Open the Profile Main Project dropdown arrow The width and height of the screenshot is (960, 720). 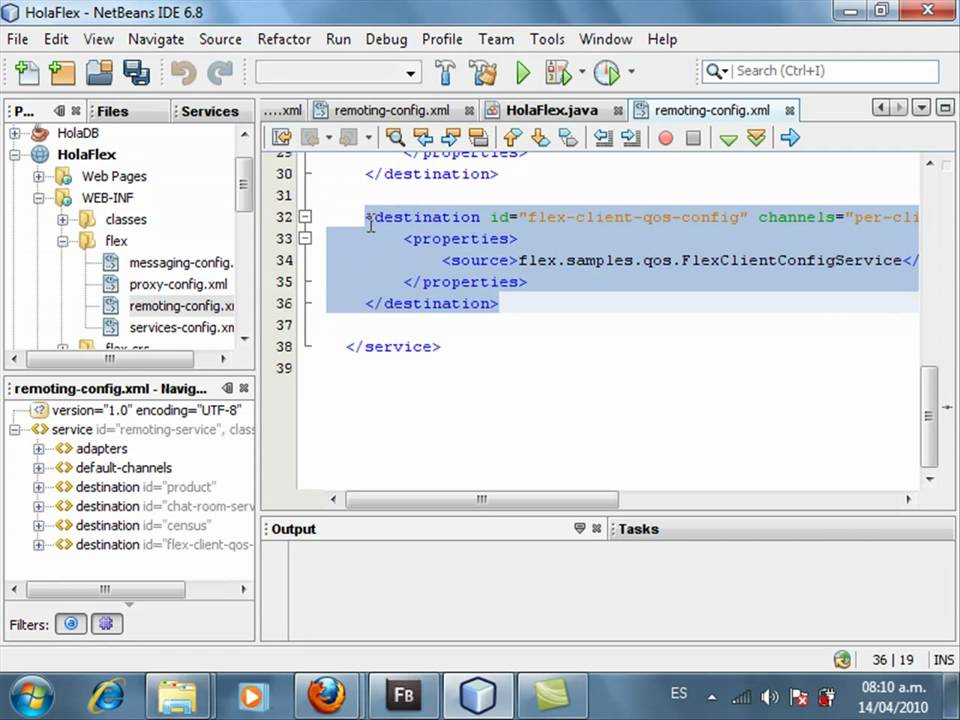pyautogui.click(x=631, y=72)
